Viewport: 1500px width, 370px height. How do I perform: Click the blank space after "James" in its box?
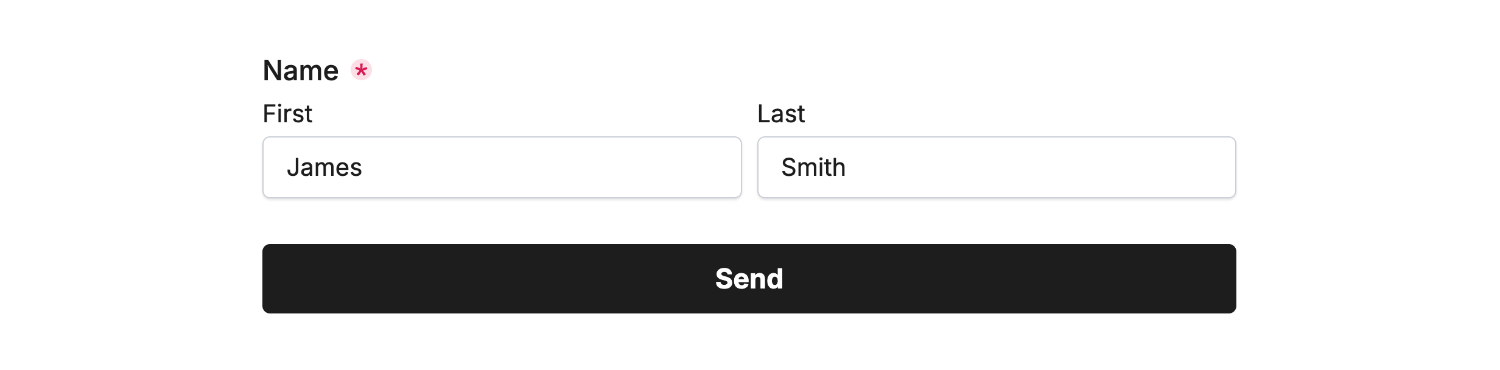550,167
